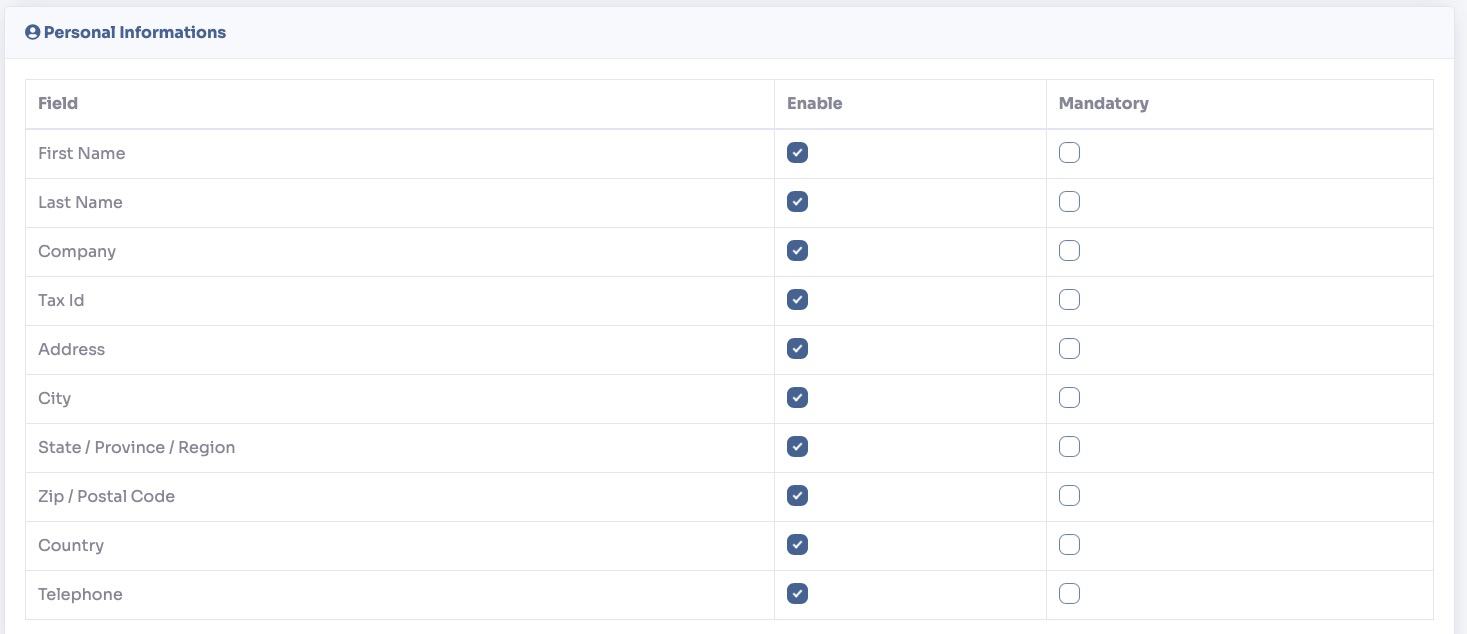Make Address mandatory

tap(1069, 348)
